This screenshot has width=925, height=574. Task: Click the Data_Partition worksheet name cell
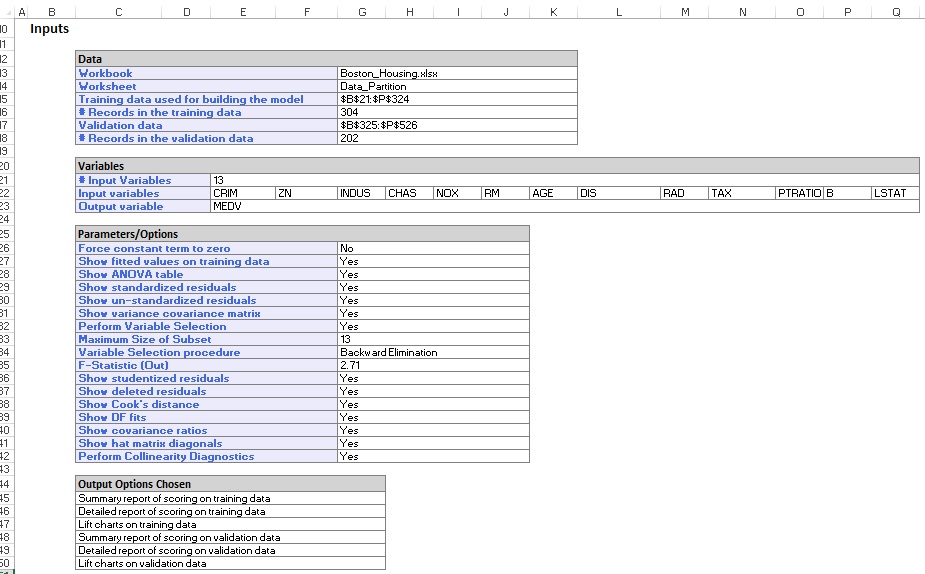(x=457, y=86)
